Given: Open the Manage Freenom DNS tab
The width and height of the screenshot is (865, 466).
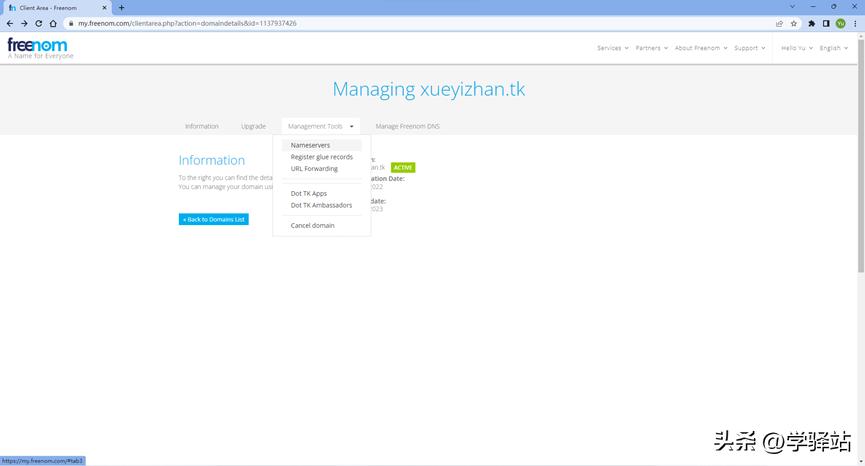Looking at the screenshot, I should coord(407,126).
